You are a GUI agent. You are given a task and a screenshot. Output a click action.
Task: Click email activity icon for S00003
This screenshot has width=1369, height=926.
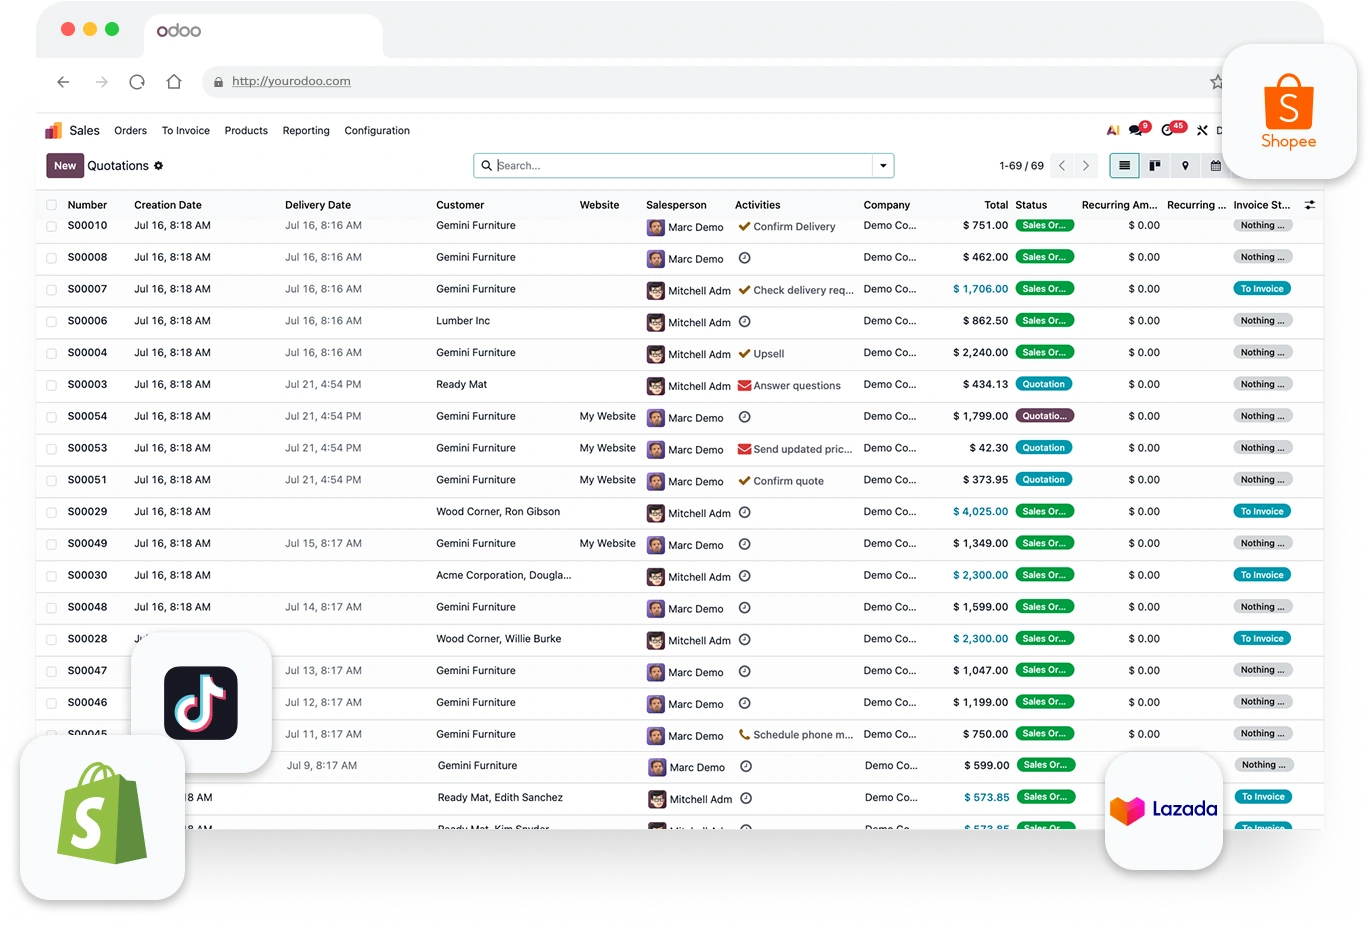(744, 385)
